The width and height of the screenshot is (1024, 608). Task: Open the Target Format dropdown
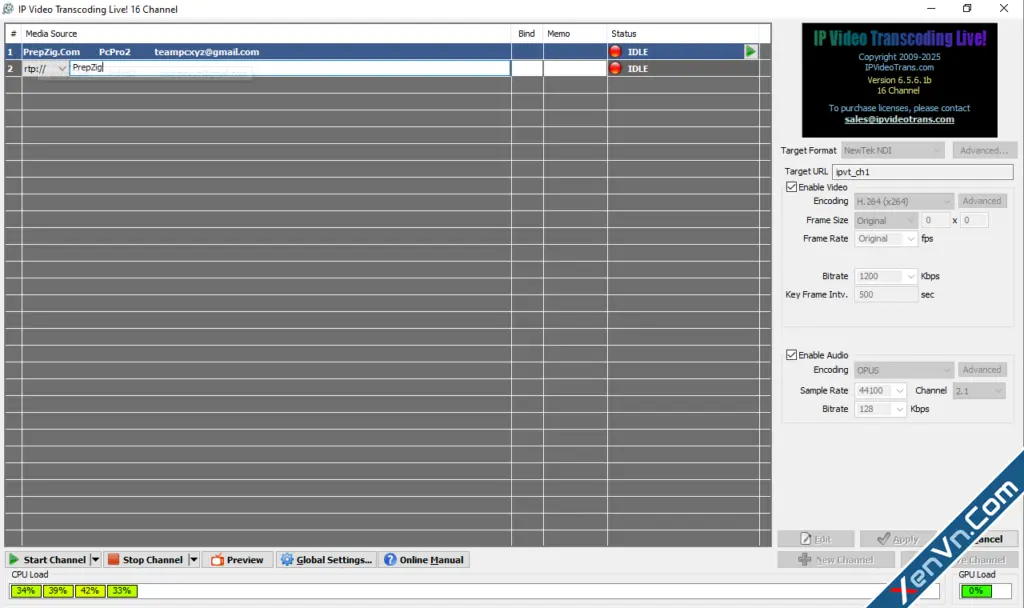pyautogui.click(x=892, y=150)
